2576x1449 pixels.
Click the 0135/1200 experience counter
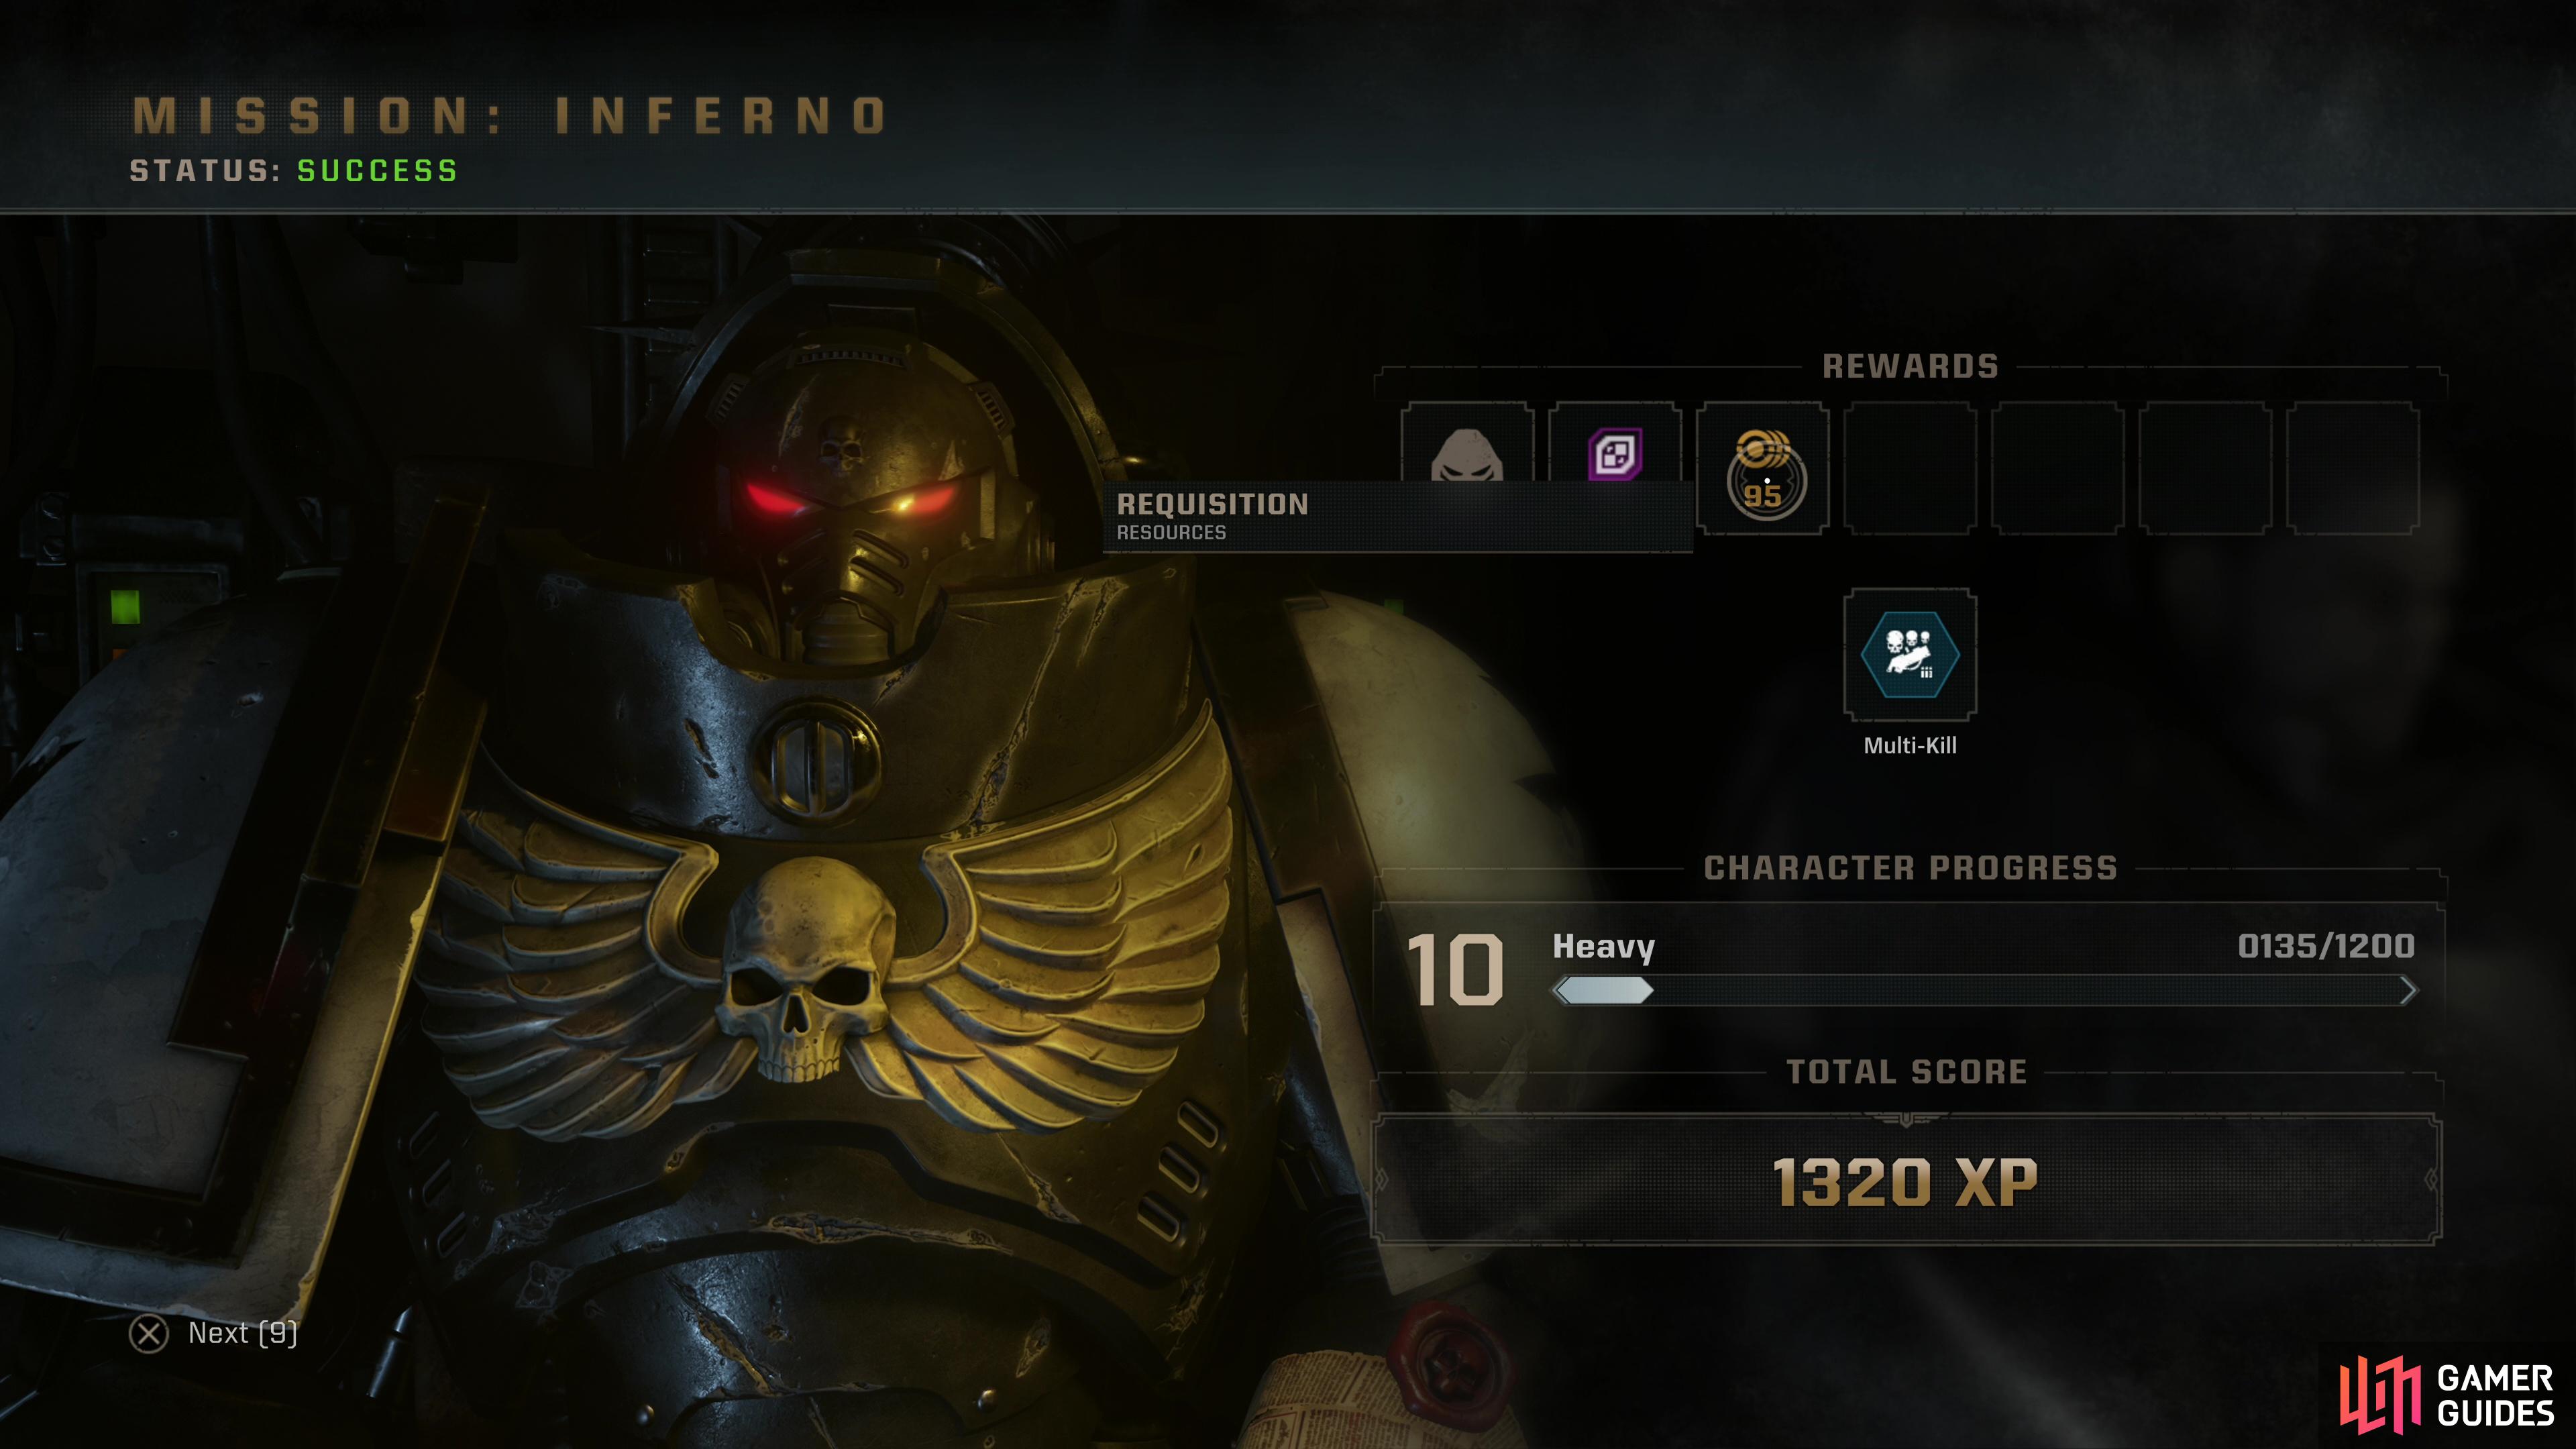pyautogui.click(x=2326, y=946)
